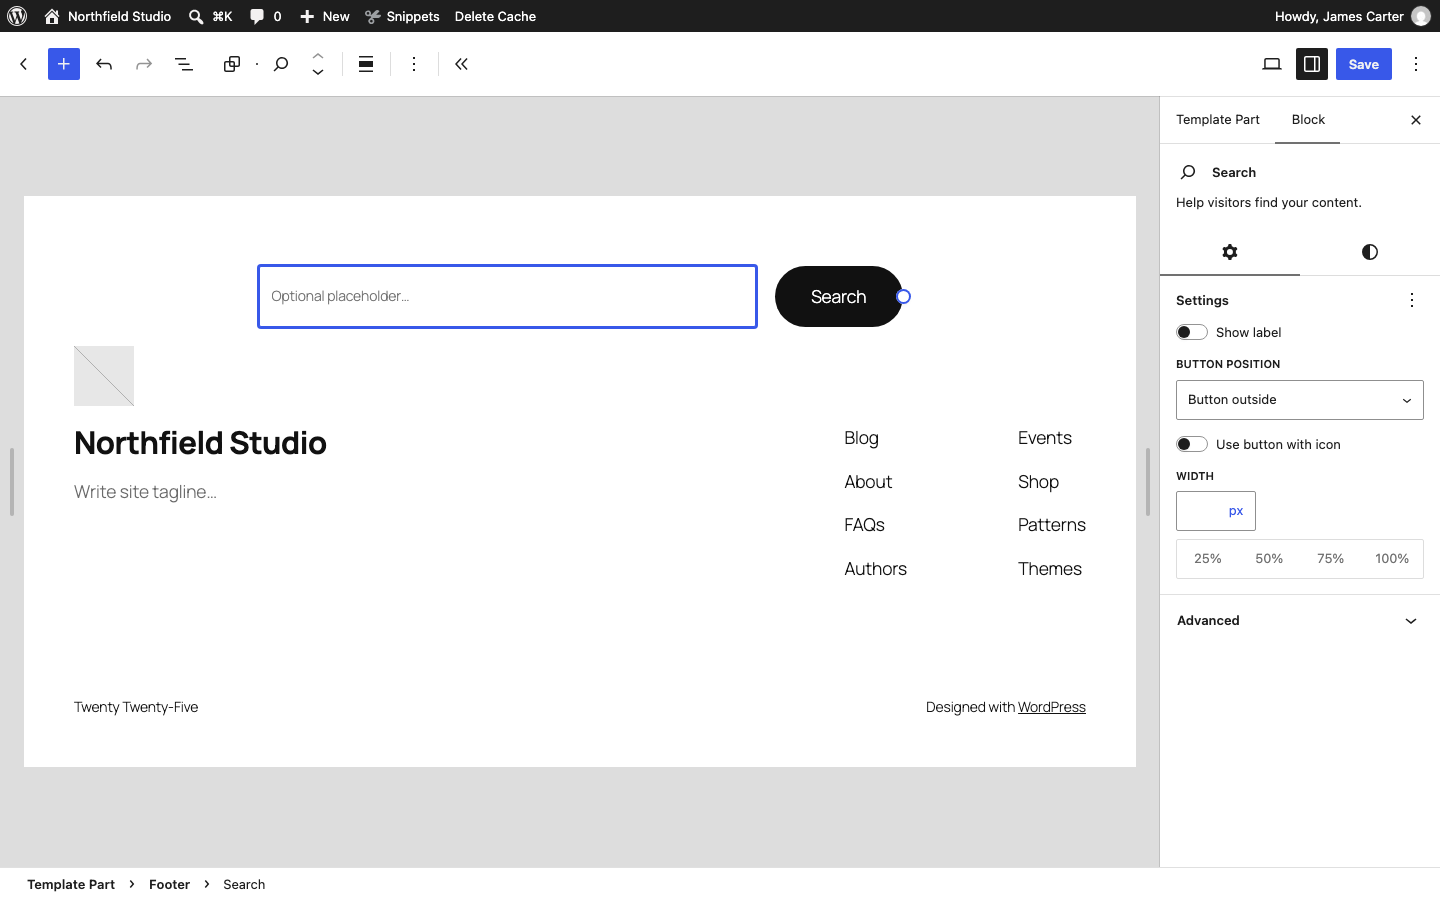The height and width of the screenshot is (900, 1440).
Task: Set search width to 25%
Action: (1208, 559)
